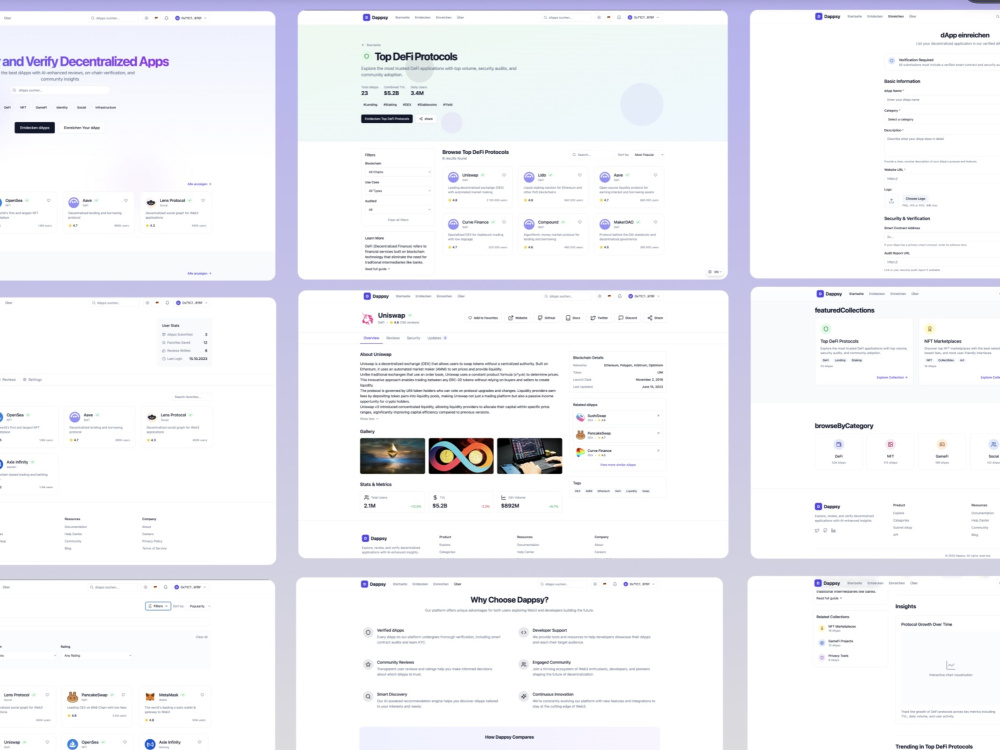Click Startseite nav item in Uniswap page header
Screen dimensions: 1000x750
(x=403, y=296)
